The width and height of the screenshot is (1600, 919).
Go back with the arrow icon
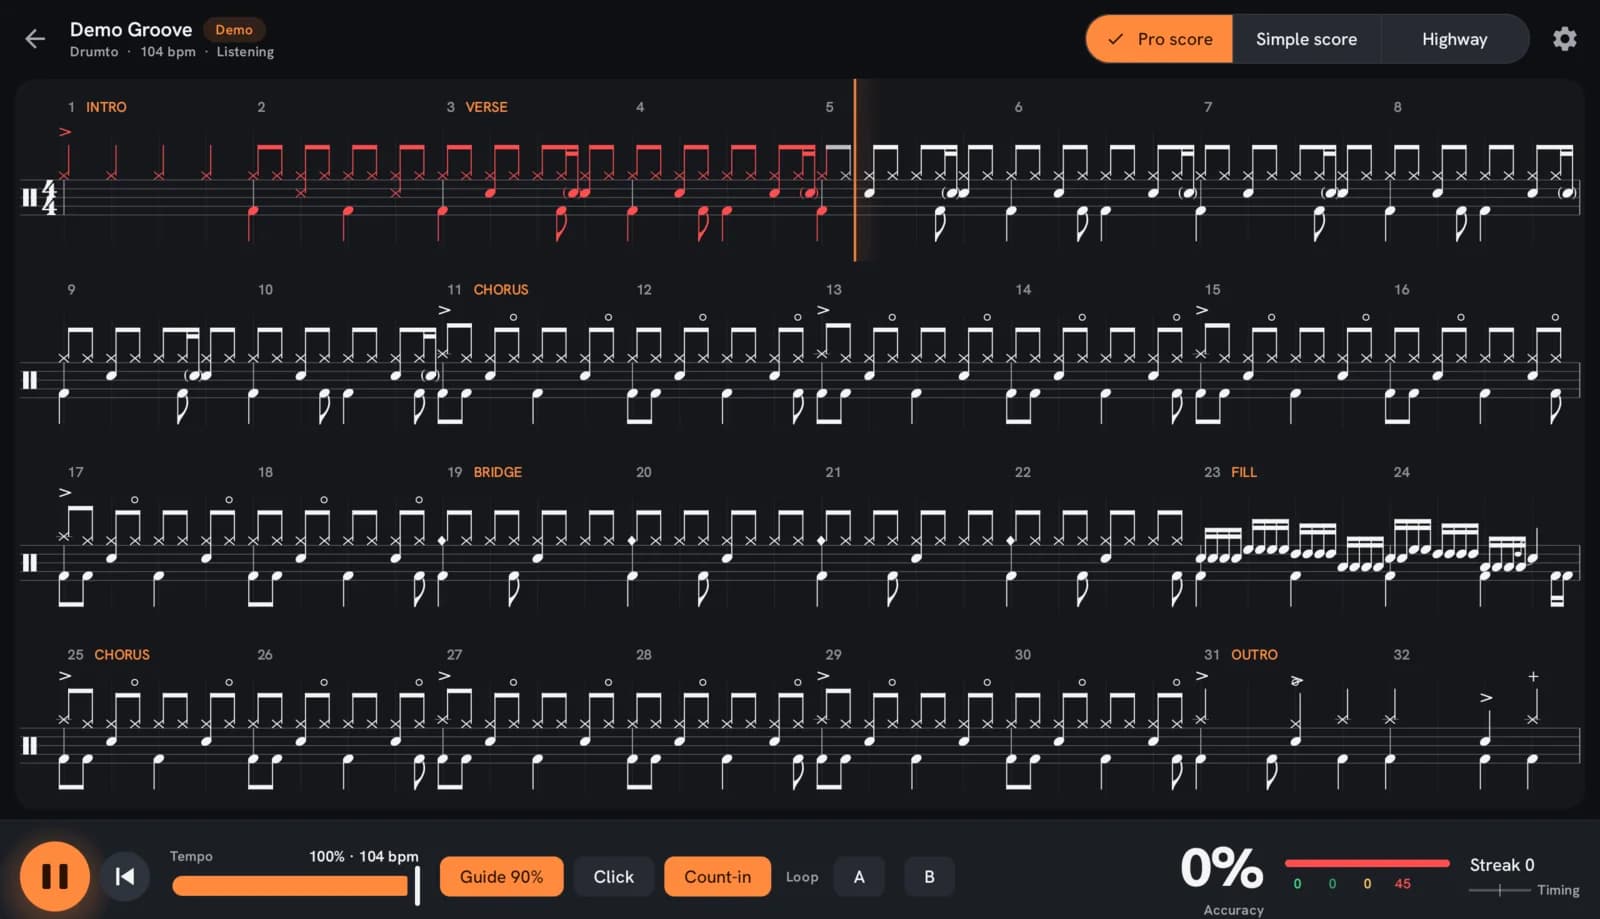point(35,39)
